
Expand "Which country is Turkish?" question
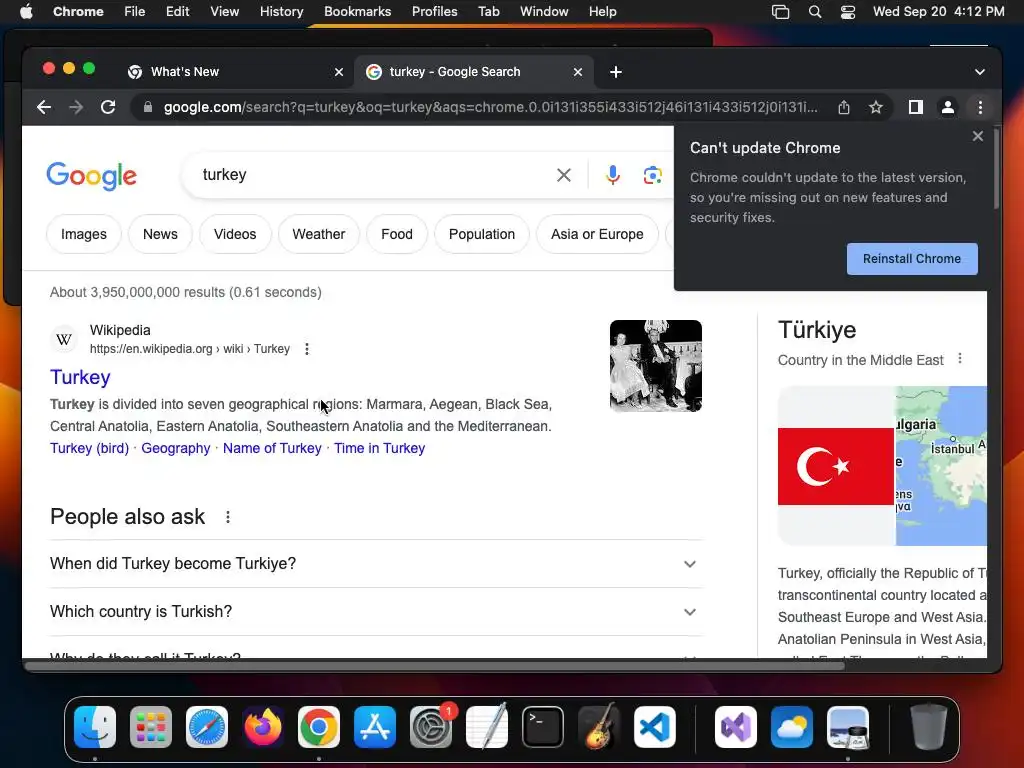click(376, 612)
